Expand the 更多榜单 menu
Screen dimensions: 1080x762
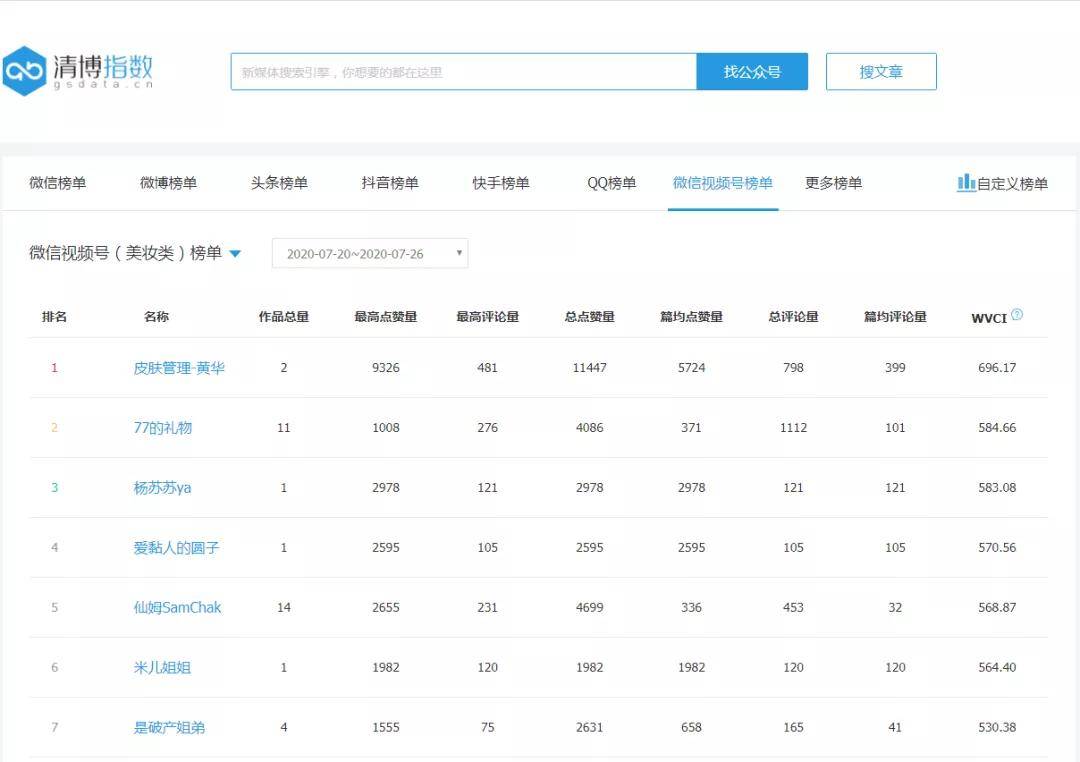coord(833,183)
